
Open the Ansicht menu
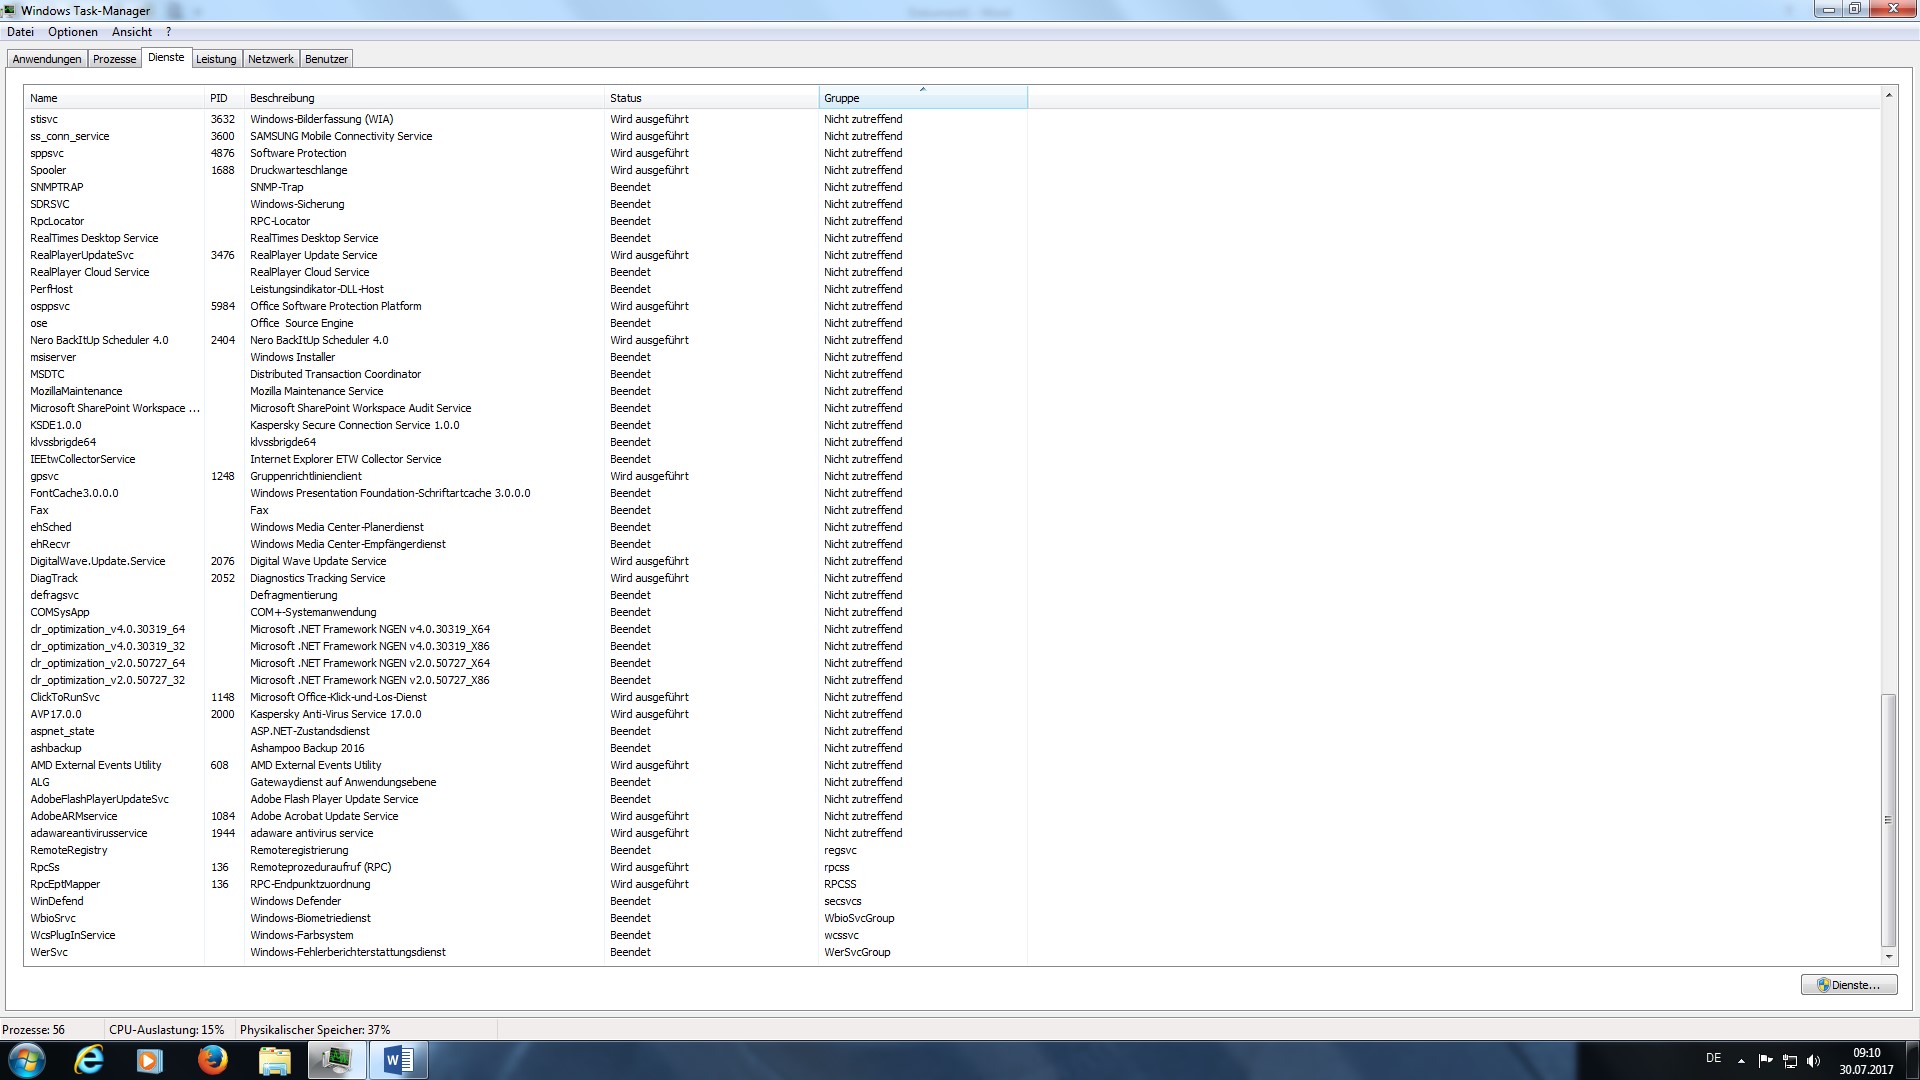[132, 32]
